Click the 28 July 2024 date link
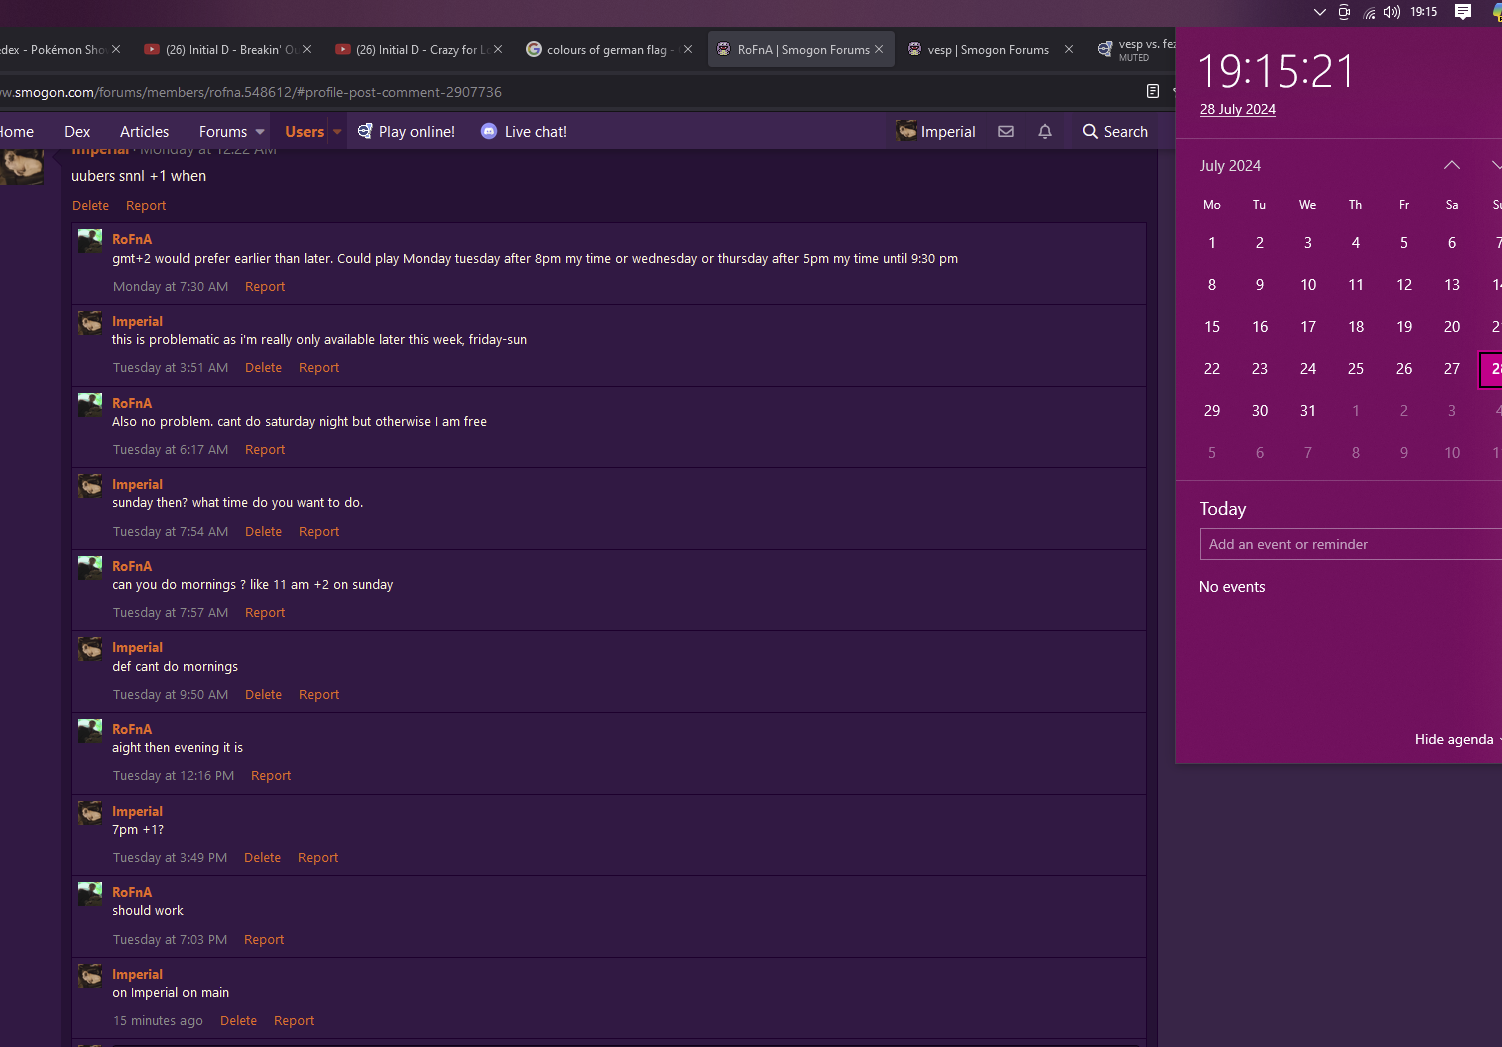 coord(1238,109)
